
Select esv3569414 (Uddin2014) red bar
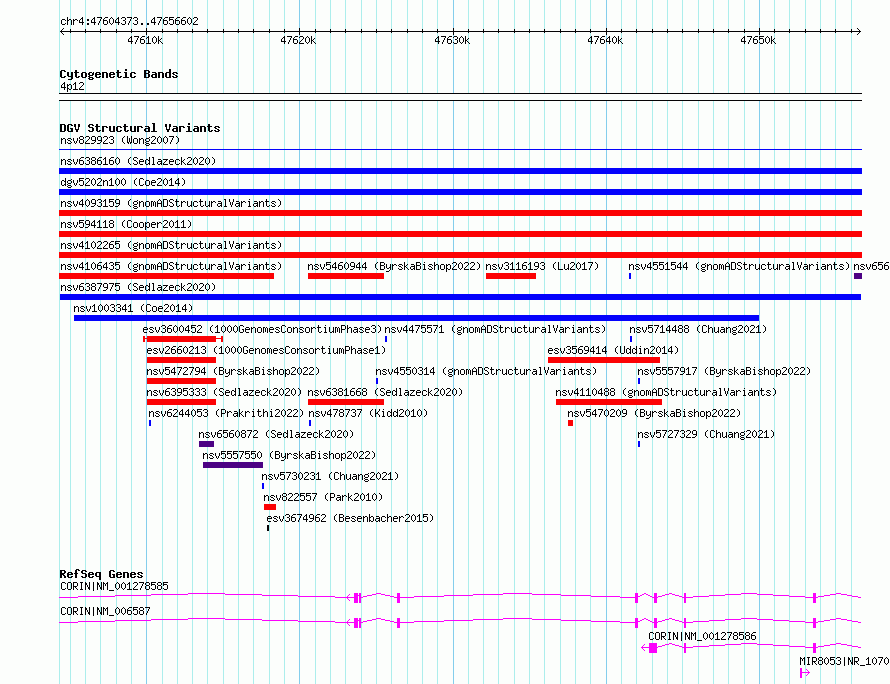click(x=604, y=360)
